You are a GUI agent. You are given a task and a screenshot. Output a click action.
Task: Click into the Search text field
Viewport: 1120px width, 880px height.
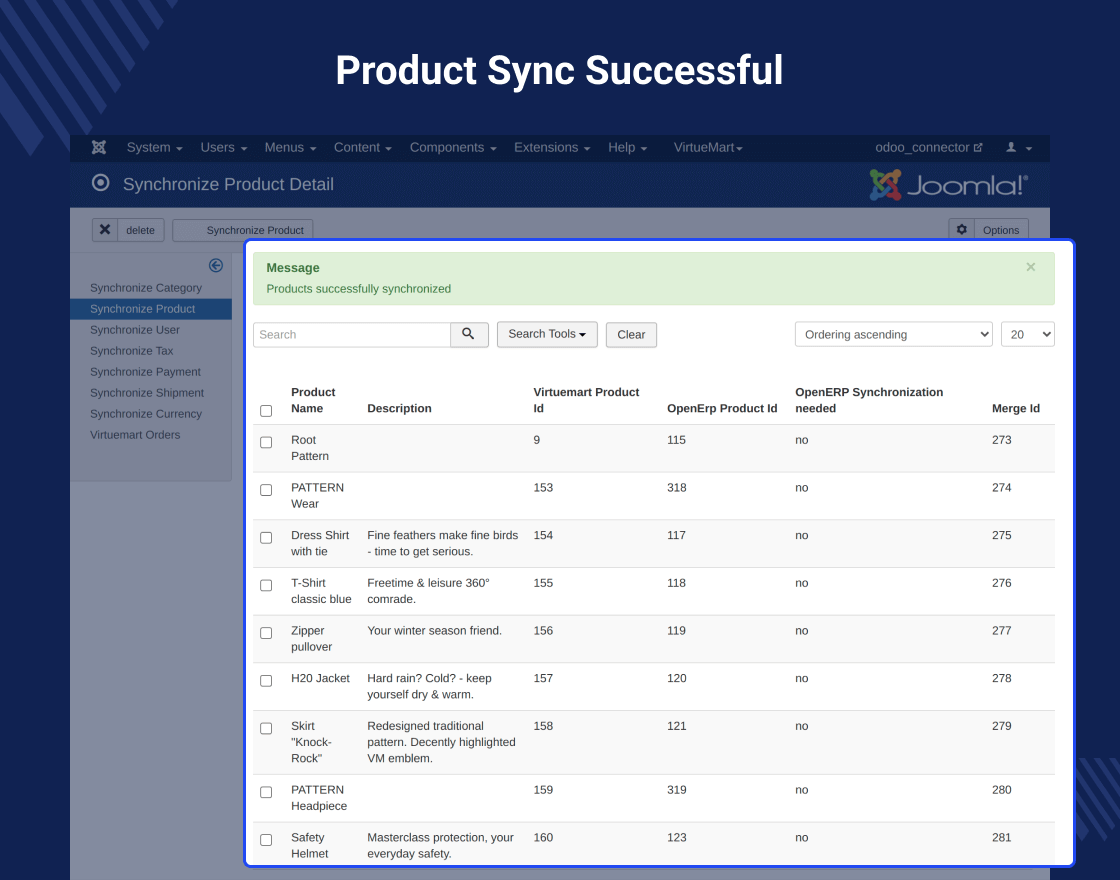tap(352, 334)
